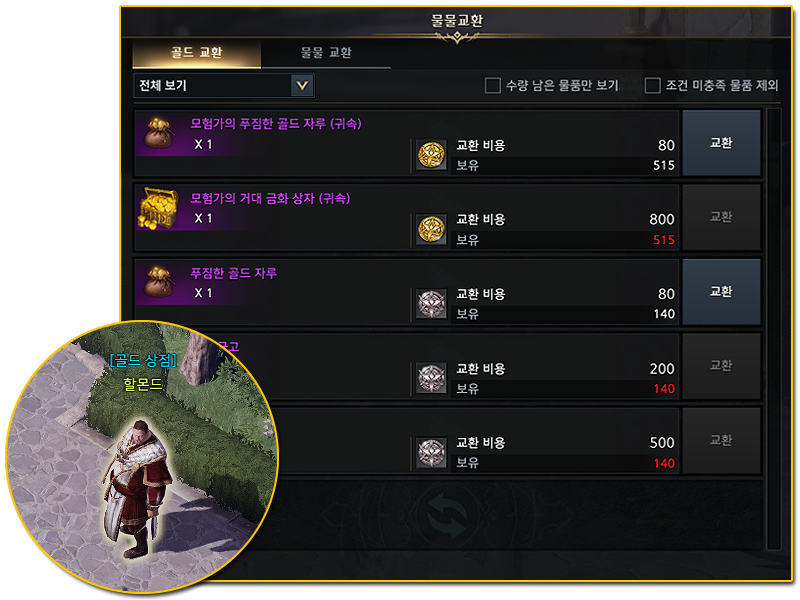The width and height of the screenshot is (800, 600).
Task: Click the silver coin icon beside cost 200
Action: [x=432, y=379]
